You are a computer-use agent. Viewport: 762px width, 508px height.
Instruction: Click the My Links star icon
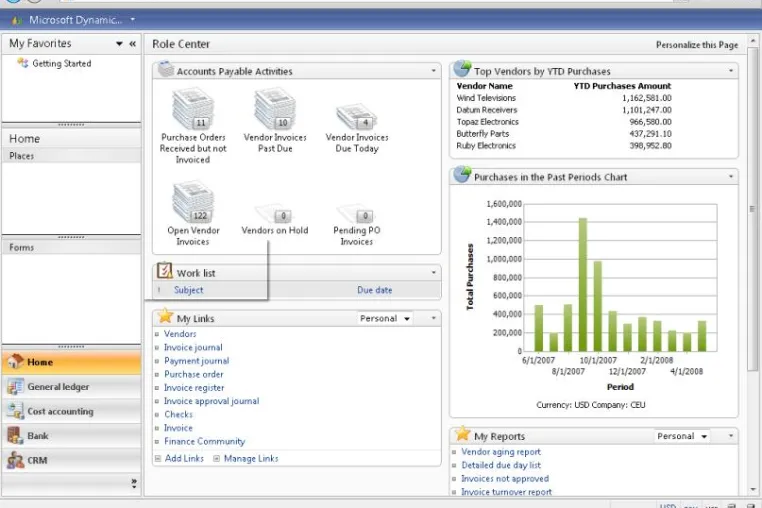(x=165, y=316)
